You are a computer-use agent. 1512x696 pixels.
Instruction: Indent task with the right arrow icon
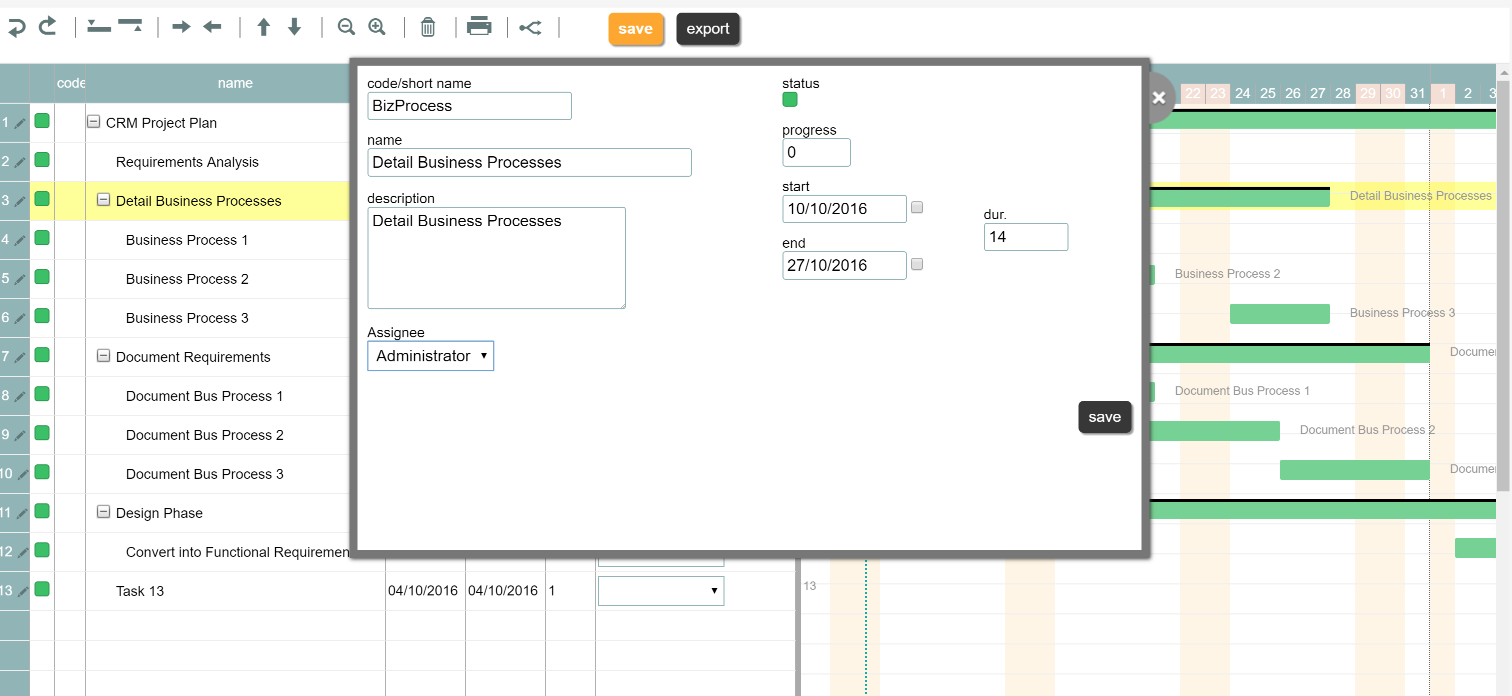pyautogui.click(x=181, y=27)
